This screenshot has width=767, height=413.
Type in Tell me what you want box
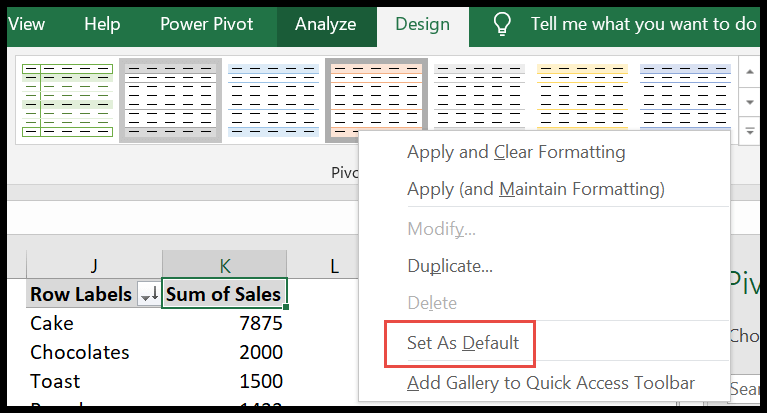pos(640,24)
